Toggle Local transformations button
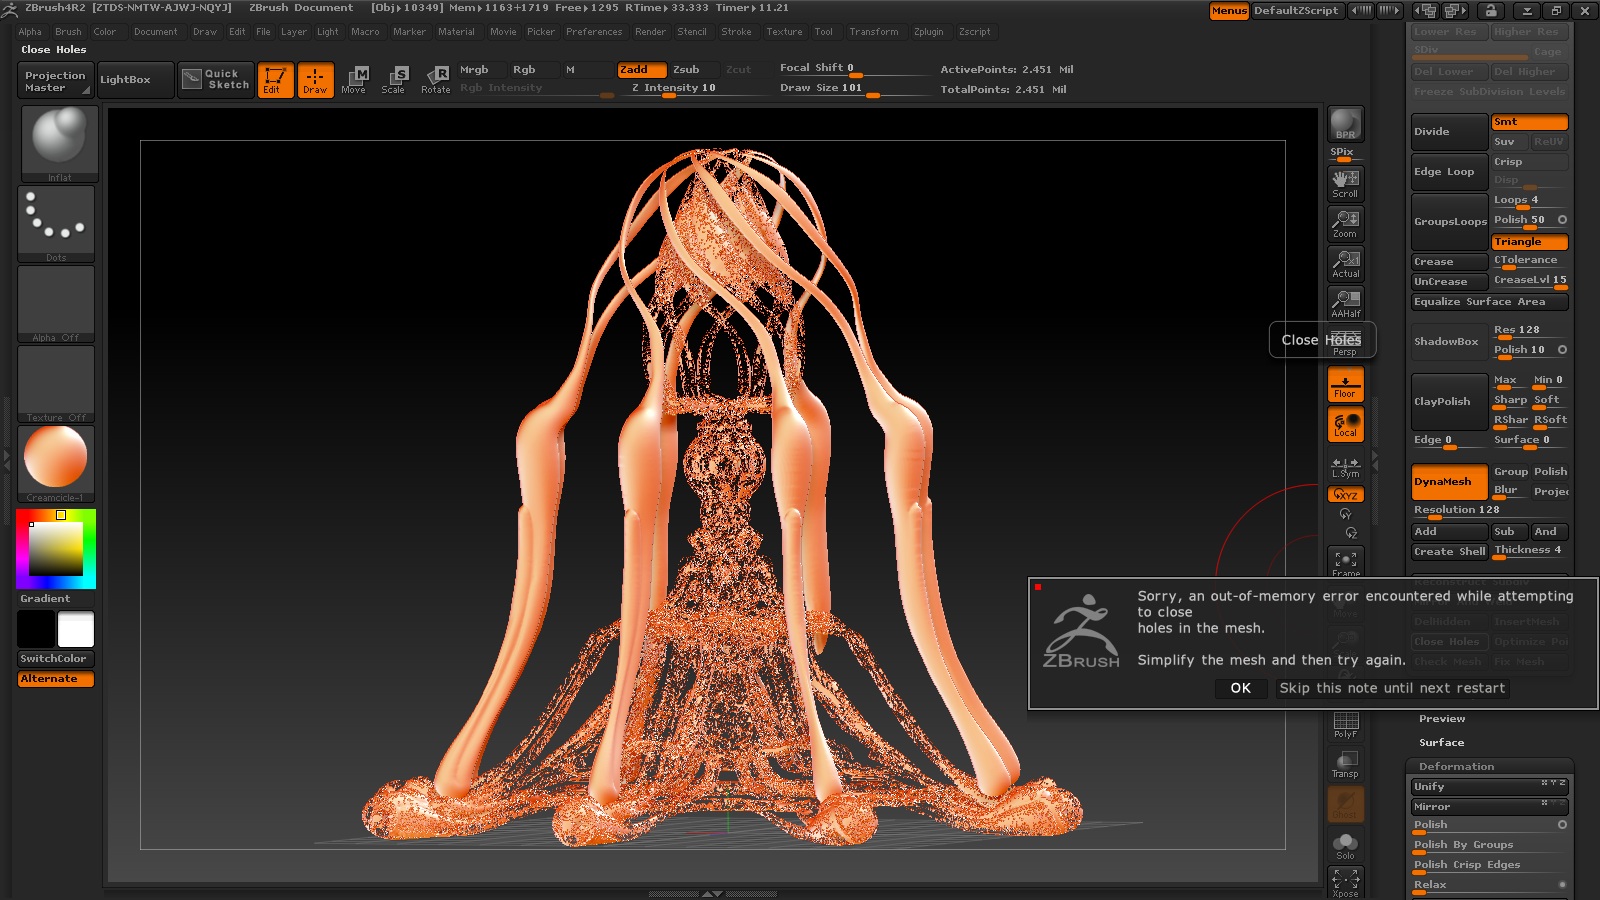 point(1346,424)
